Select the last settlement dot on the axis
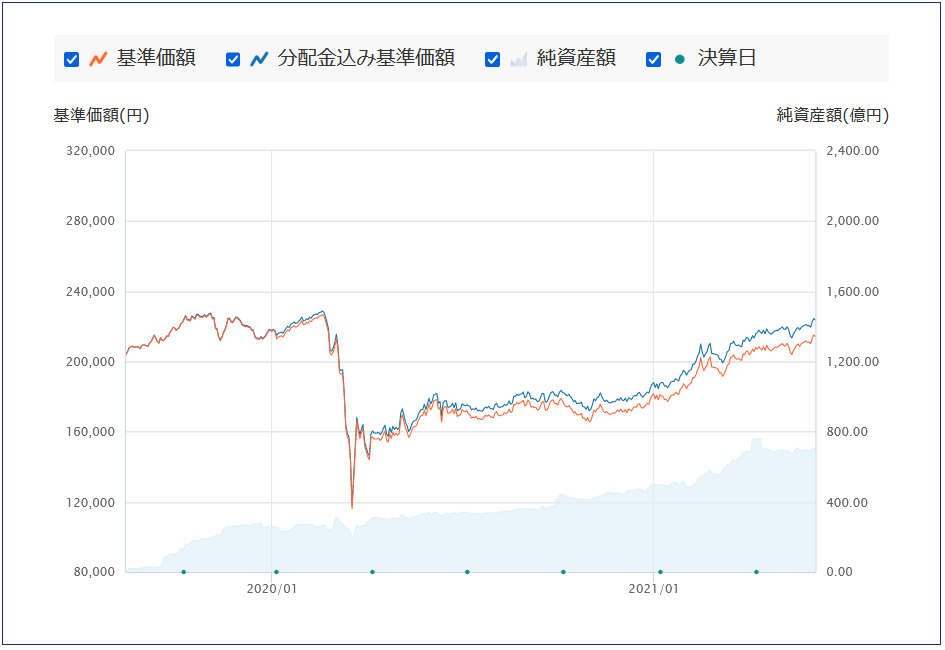 [756, 572]
